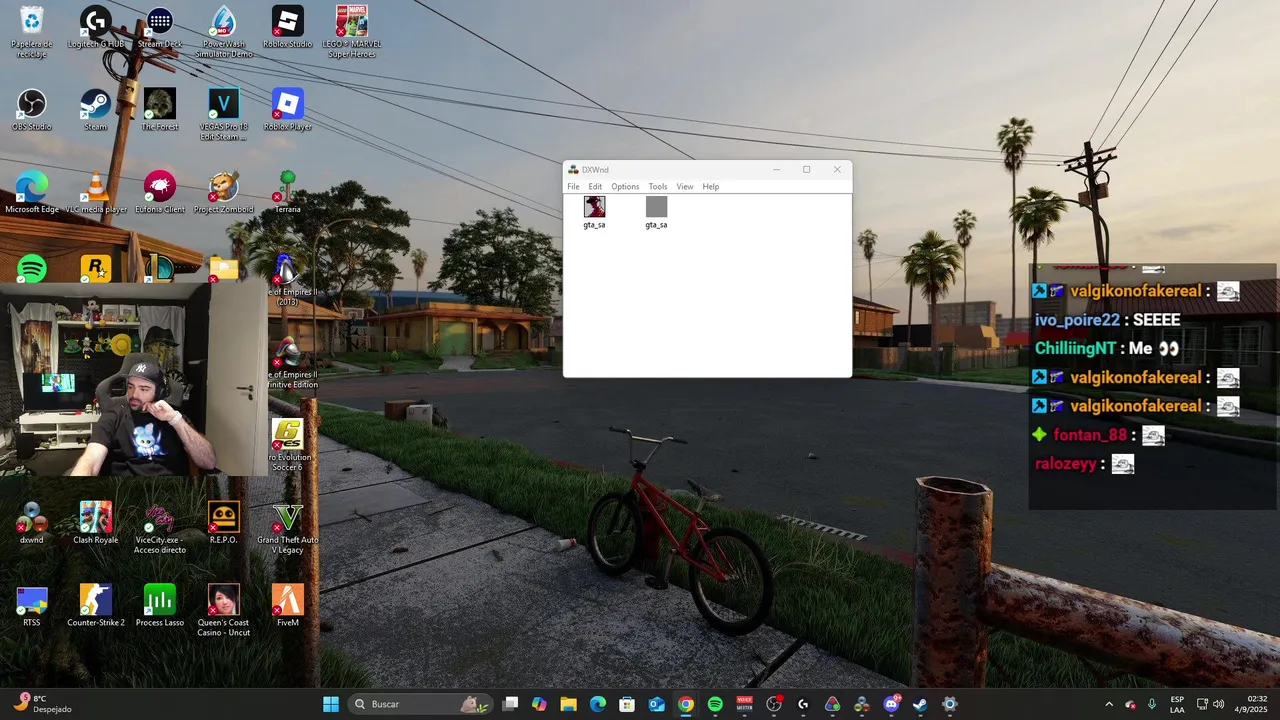Open Outlook from the taskbar
Viewport: 1280px width, 720px height.
click(656, 704)
